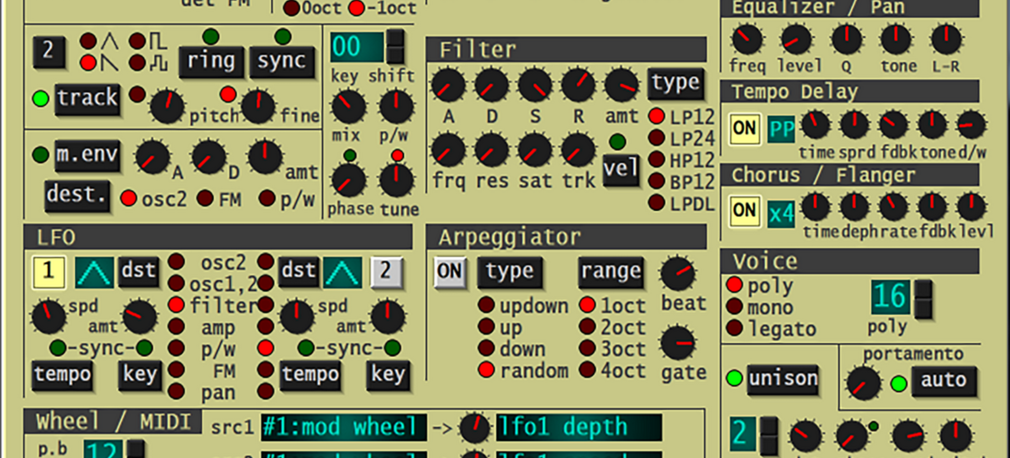The image size is (1010, 458).
Task: Select LFO 1 triangle waveform icon
Action: point(95,272)
